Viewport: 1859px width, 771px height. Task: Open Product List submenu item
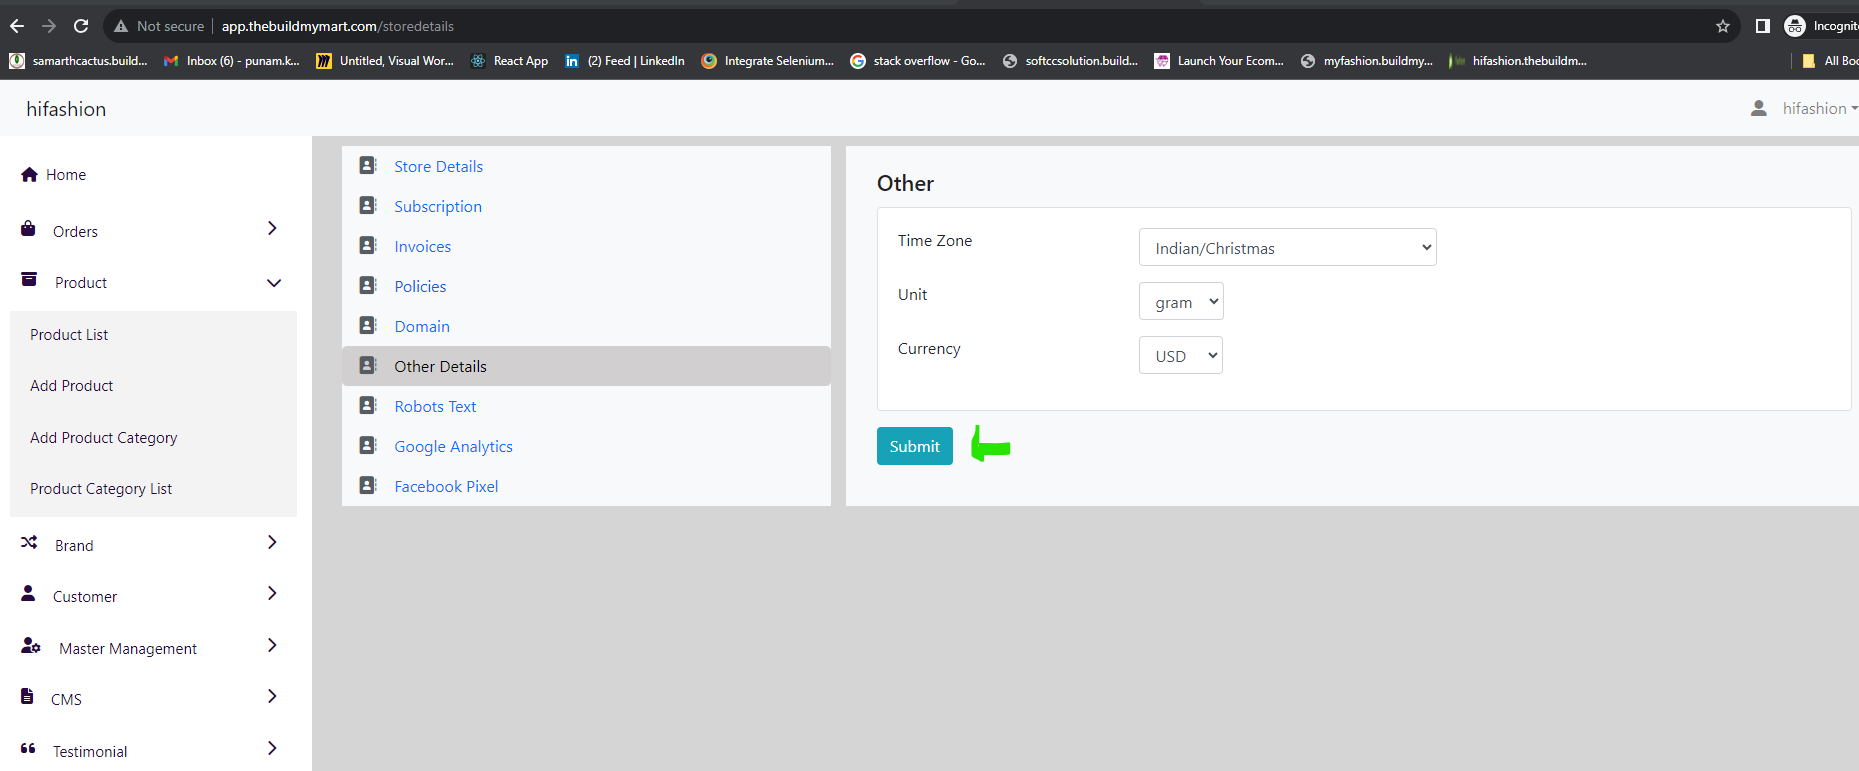69,335
